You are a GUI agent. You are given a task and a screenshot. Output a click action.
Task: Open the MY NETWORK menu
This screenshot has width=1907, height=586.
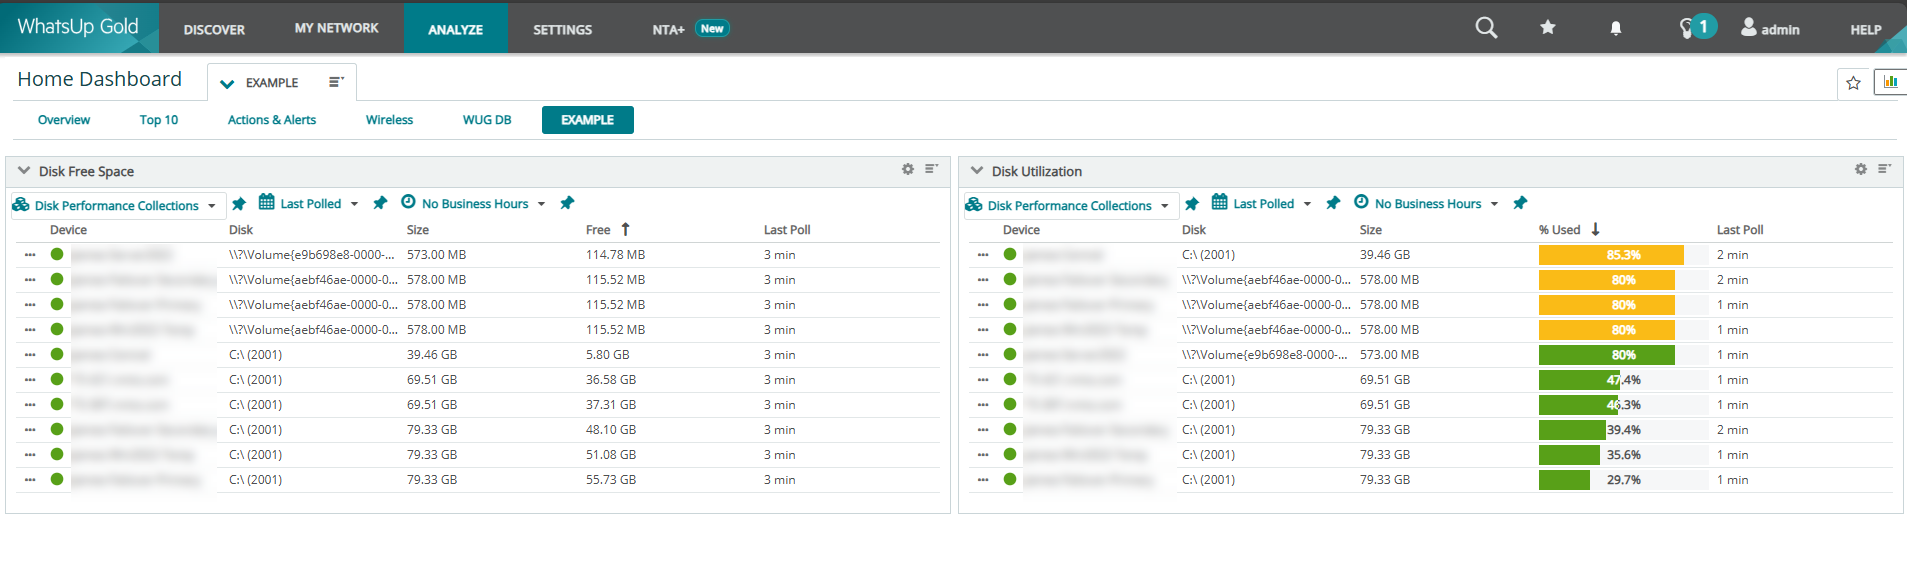pyautogui.click(x=336, y=28)
